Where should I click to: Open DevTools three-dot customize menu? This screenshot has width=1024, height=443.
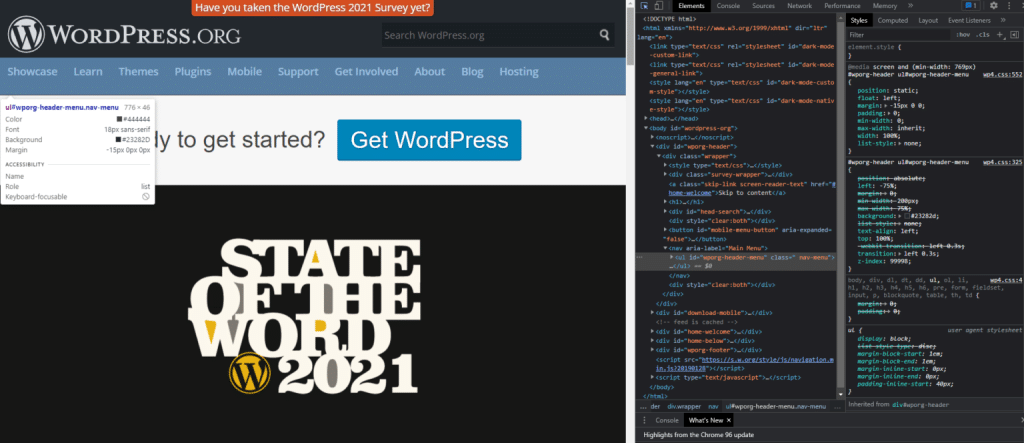1008,5
